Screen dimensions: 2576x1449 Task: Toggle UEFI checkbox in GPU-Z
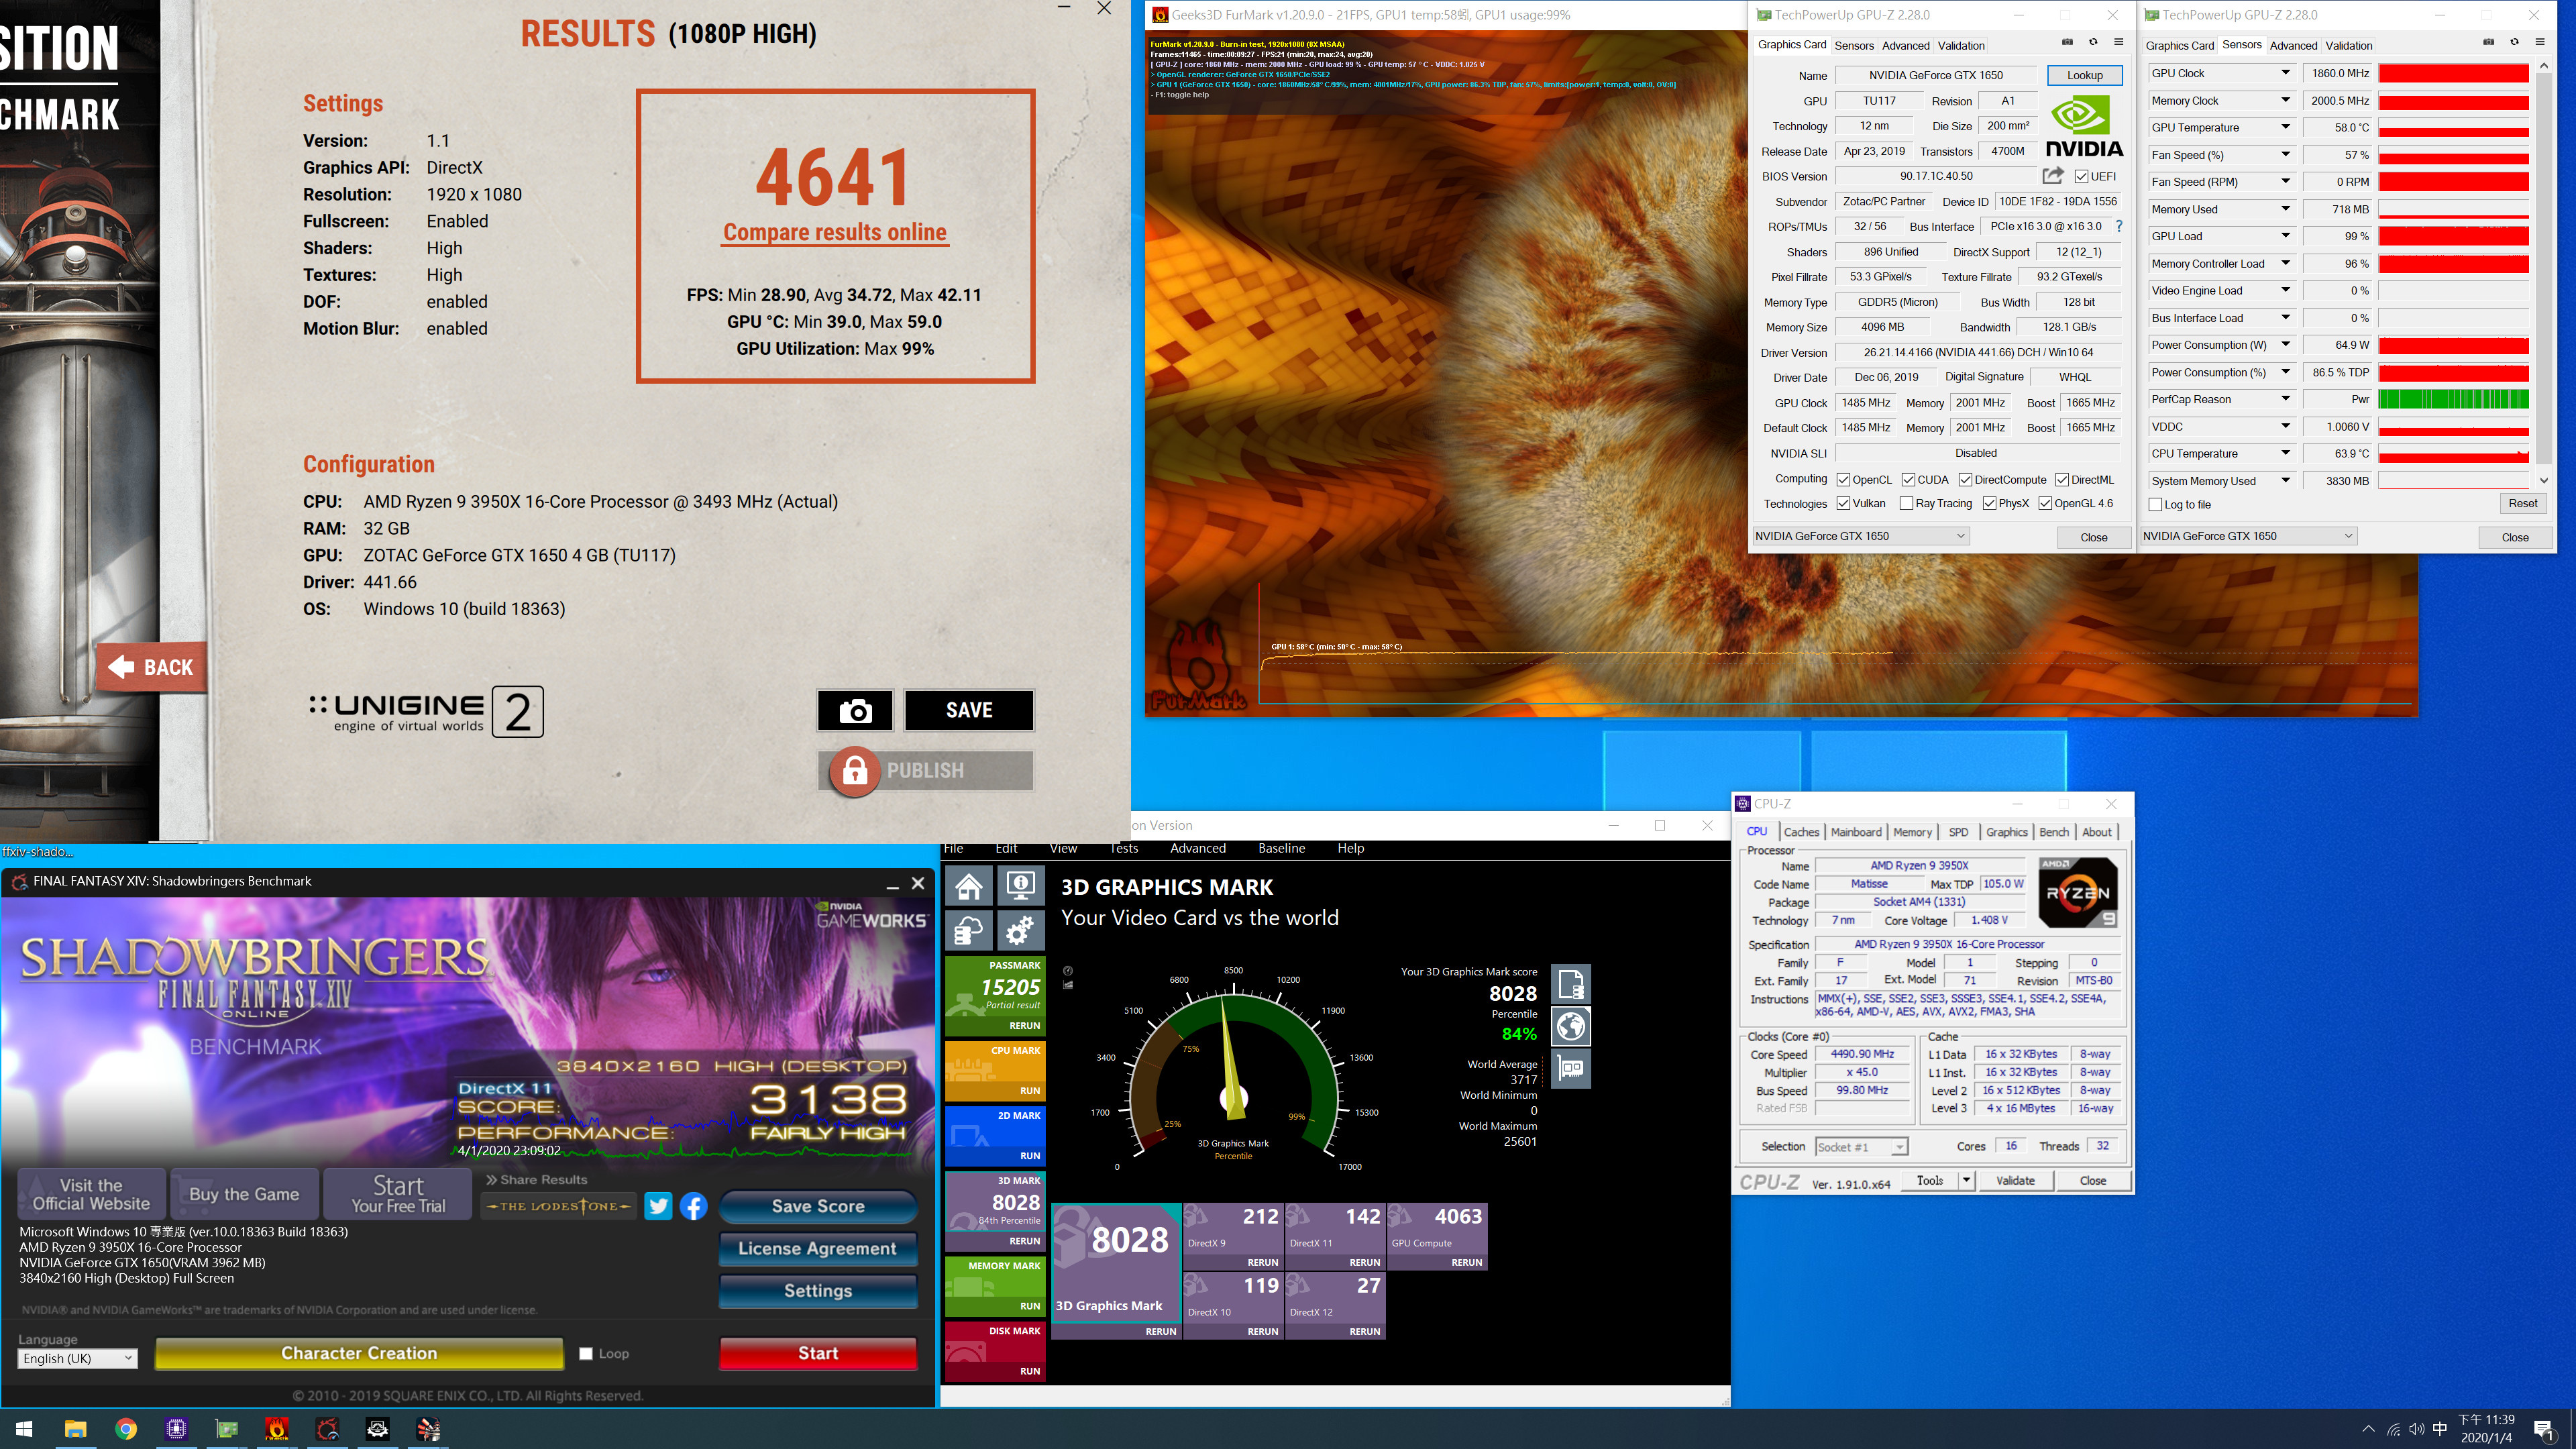click(2082, 176)
